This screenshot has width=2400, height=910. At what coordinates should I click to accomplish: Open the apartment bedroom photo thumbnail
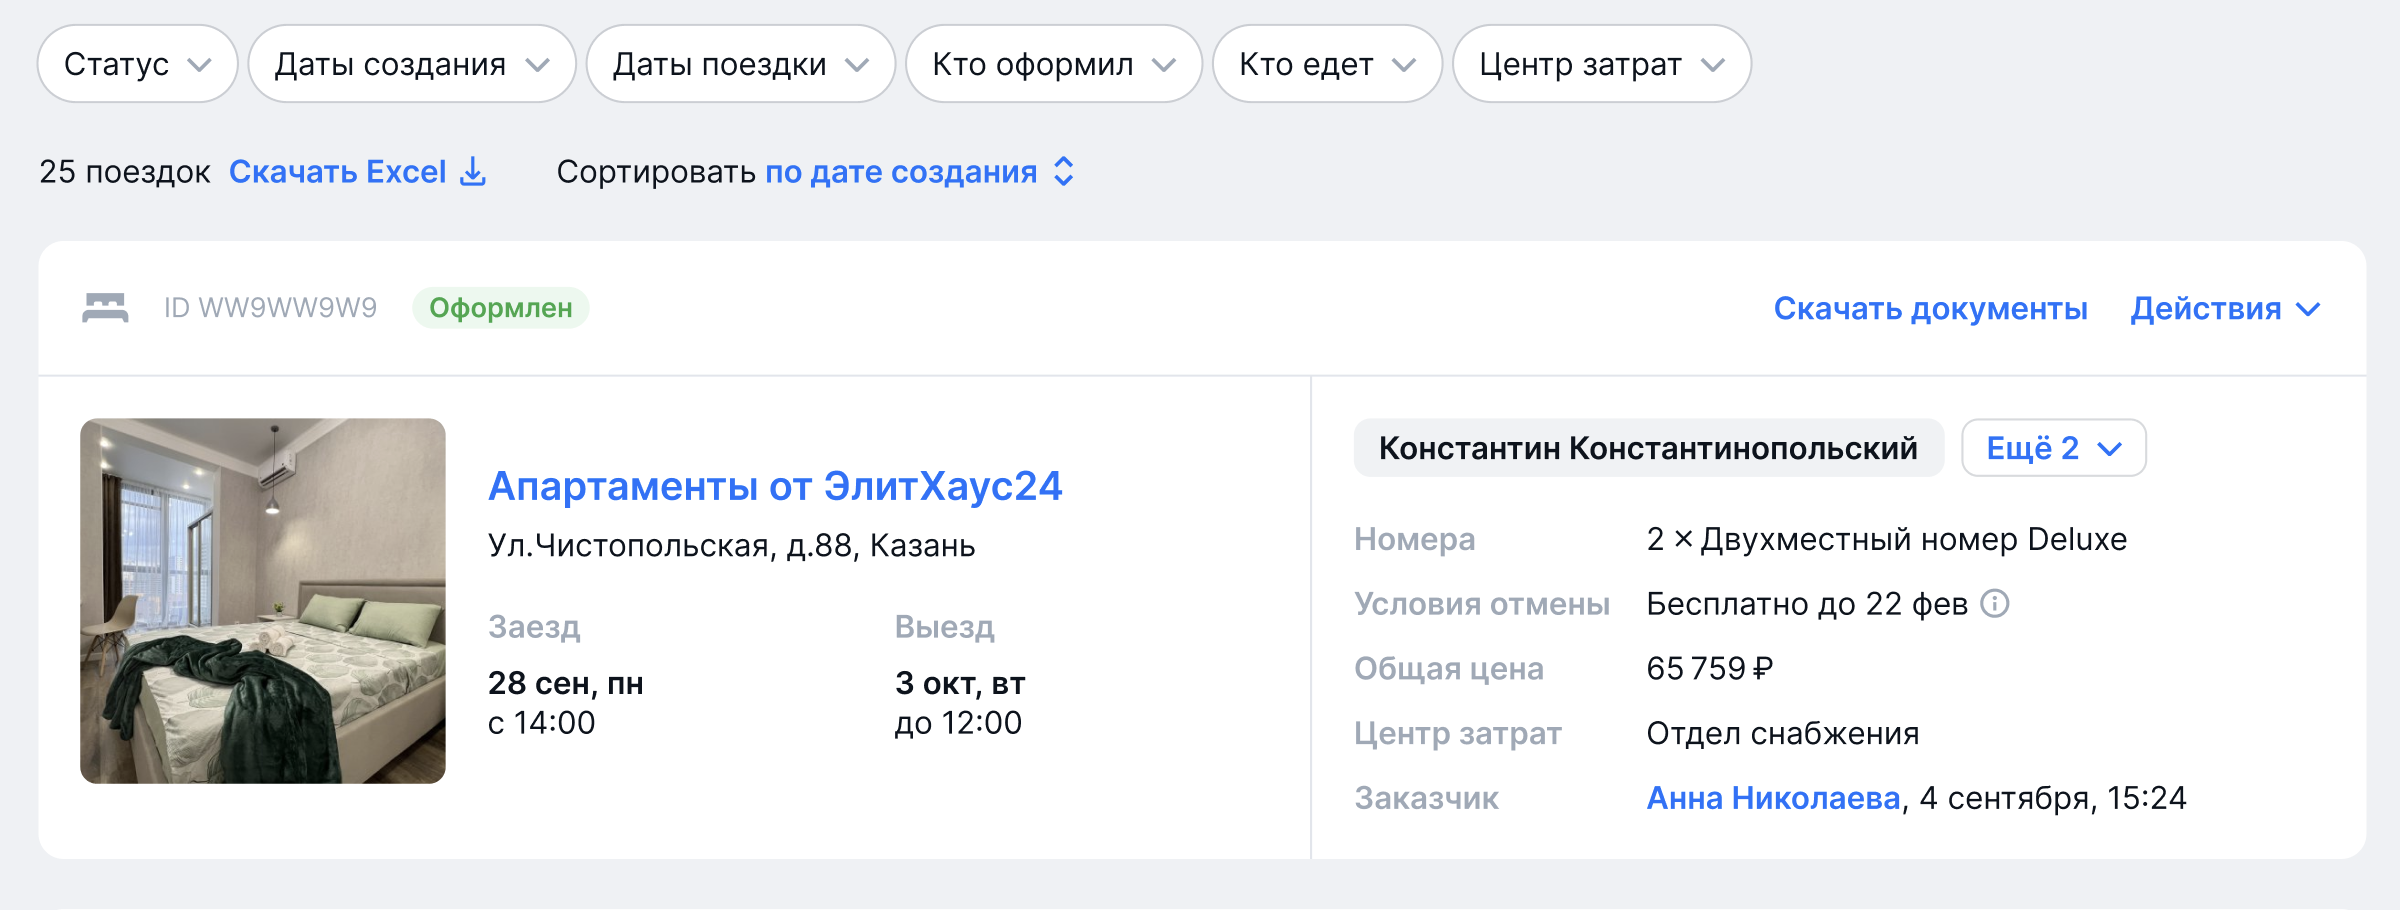tap(262, 600)
